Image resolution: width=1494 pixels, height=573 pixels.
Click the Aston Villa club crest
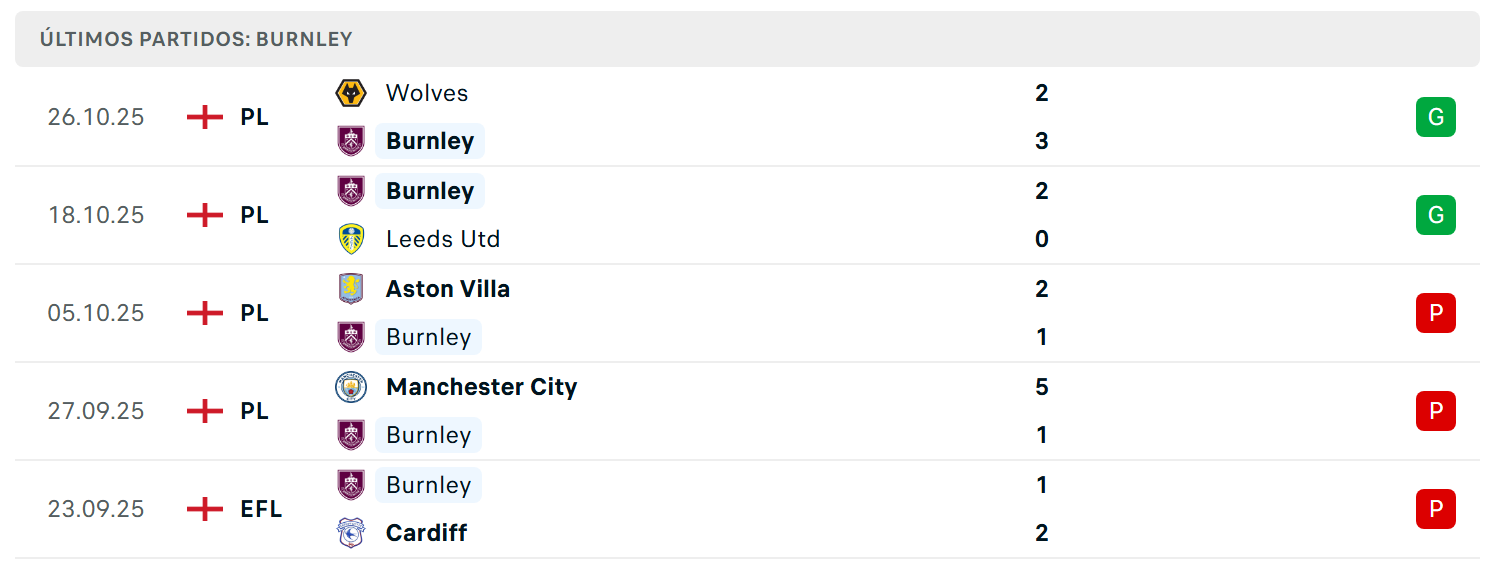click(x=351, y=289)
